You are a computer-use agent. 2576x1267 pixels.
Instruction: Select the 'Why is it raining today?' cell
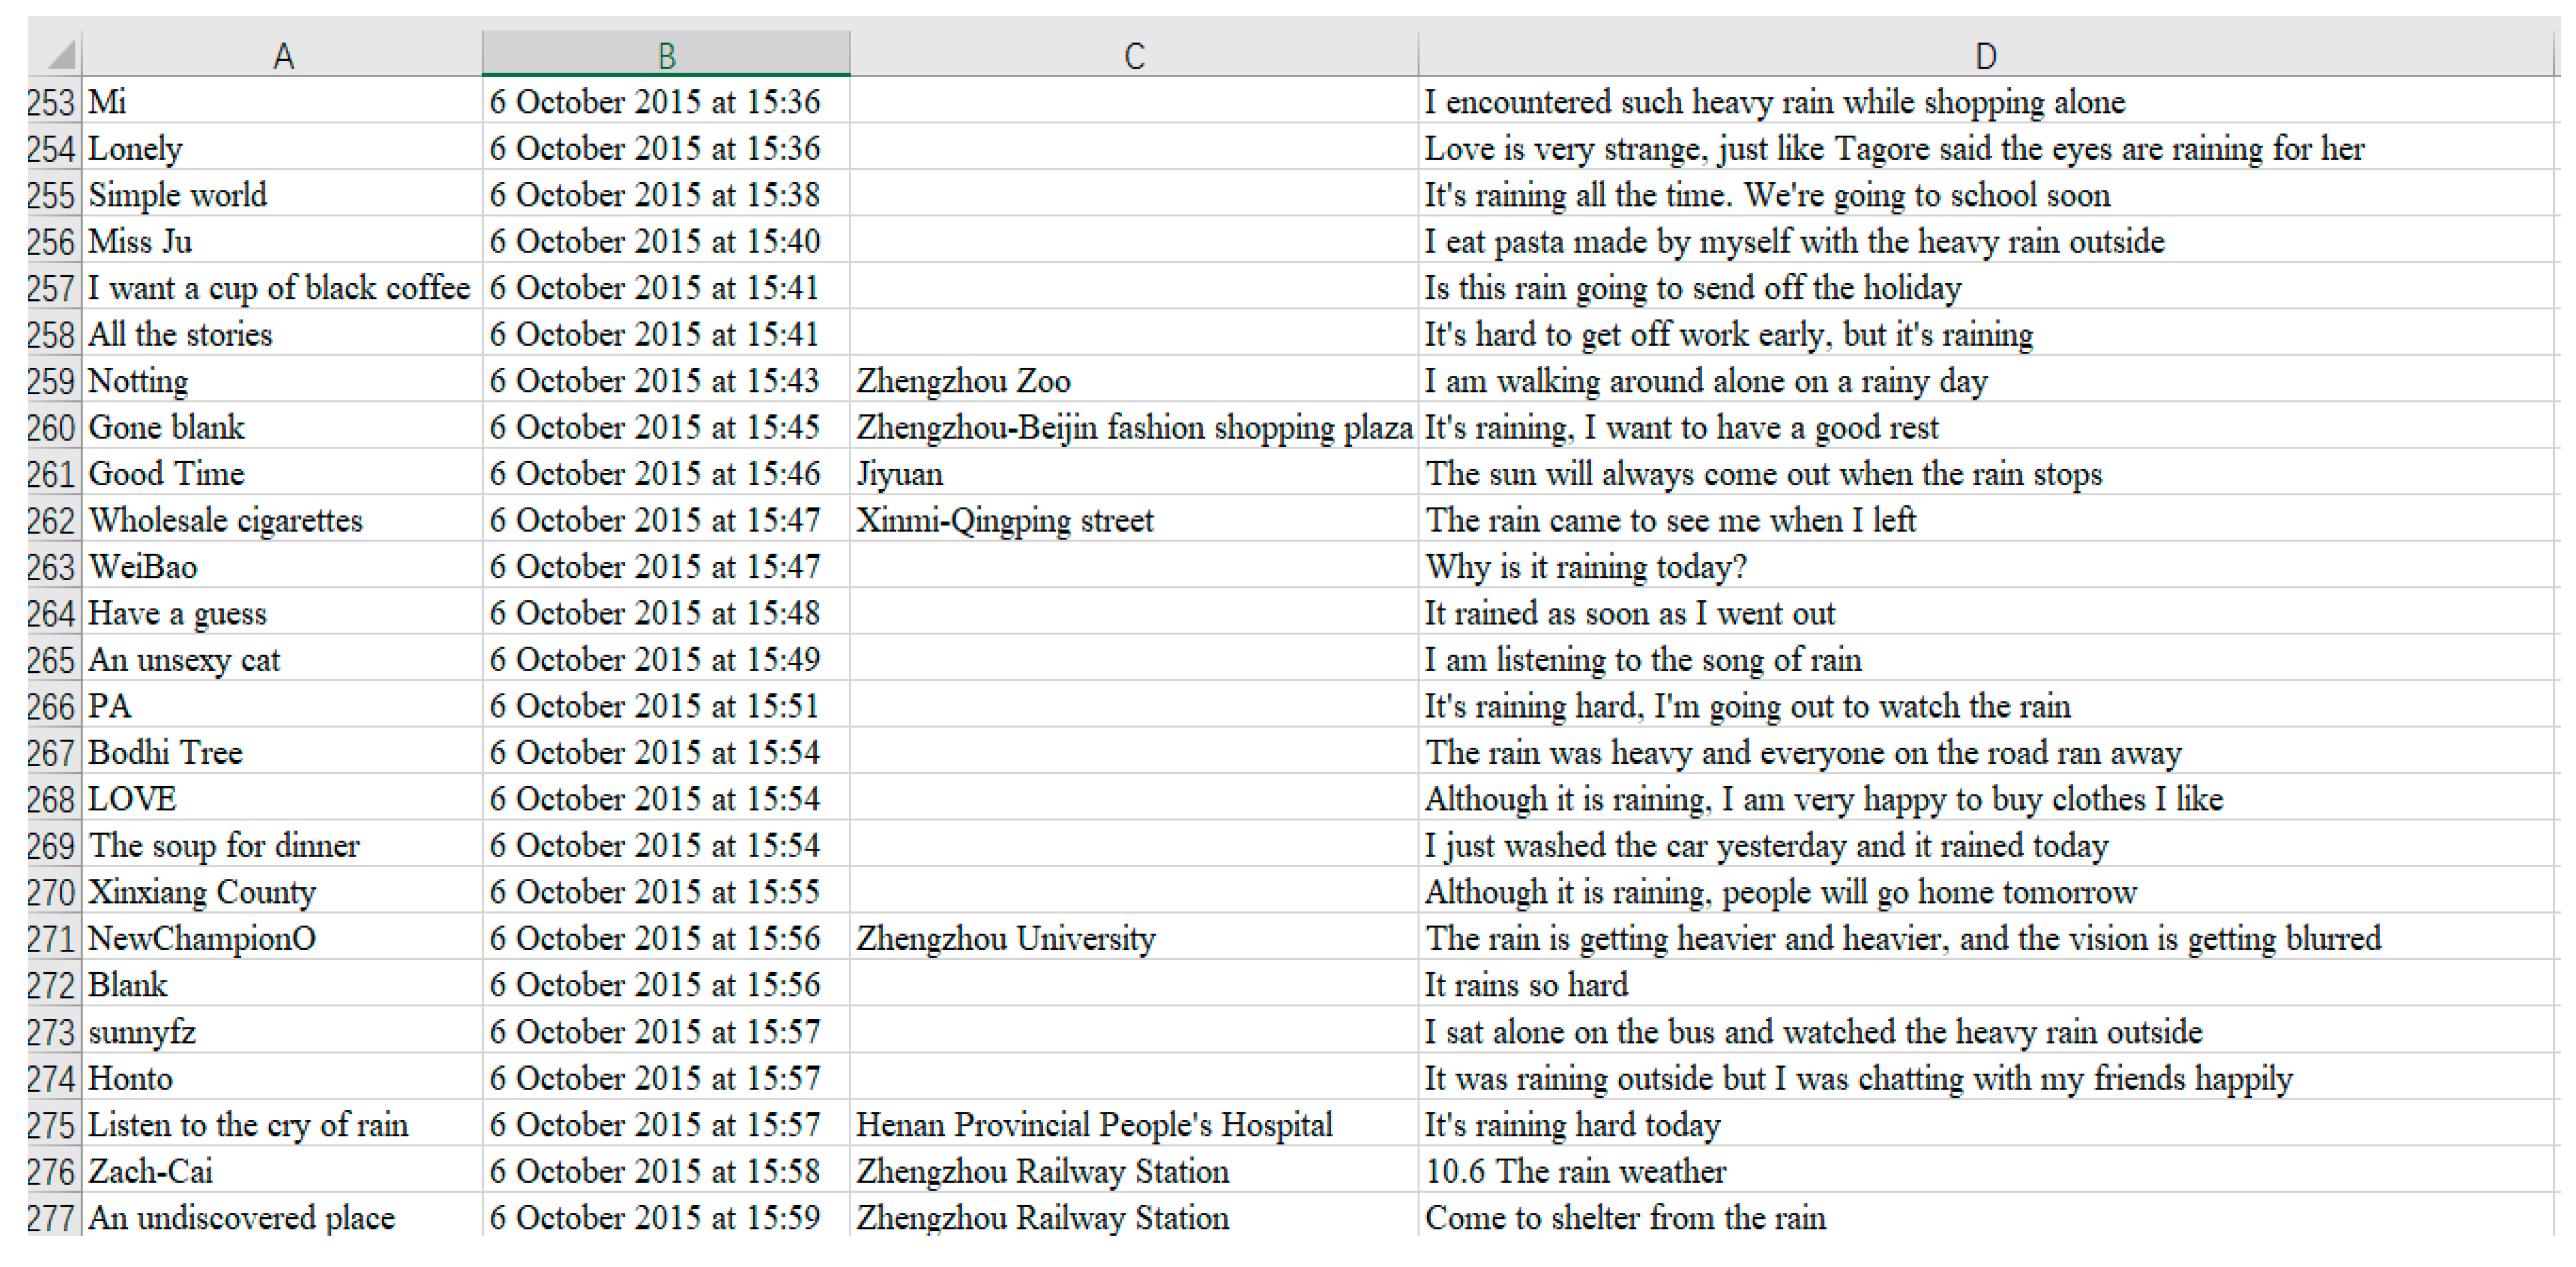point(1586,567)
